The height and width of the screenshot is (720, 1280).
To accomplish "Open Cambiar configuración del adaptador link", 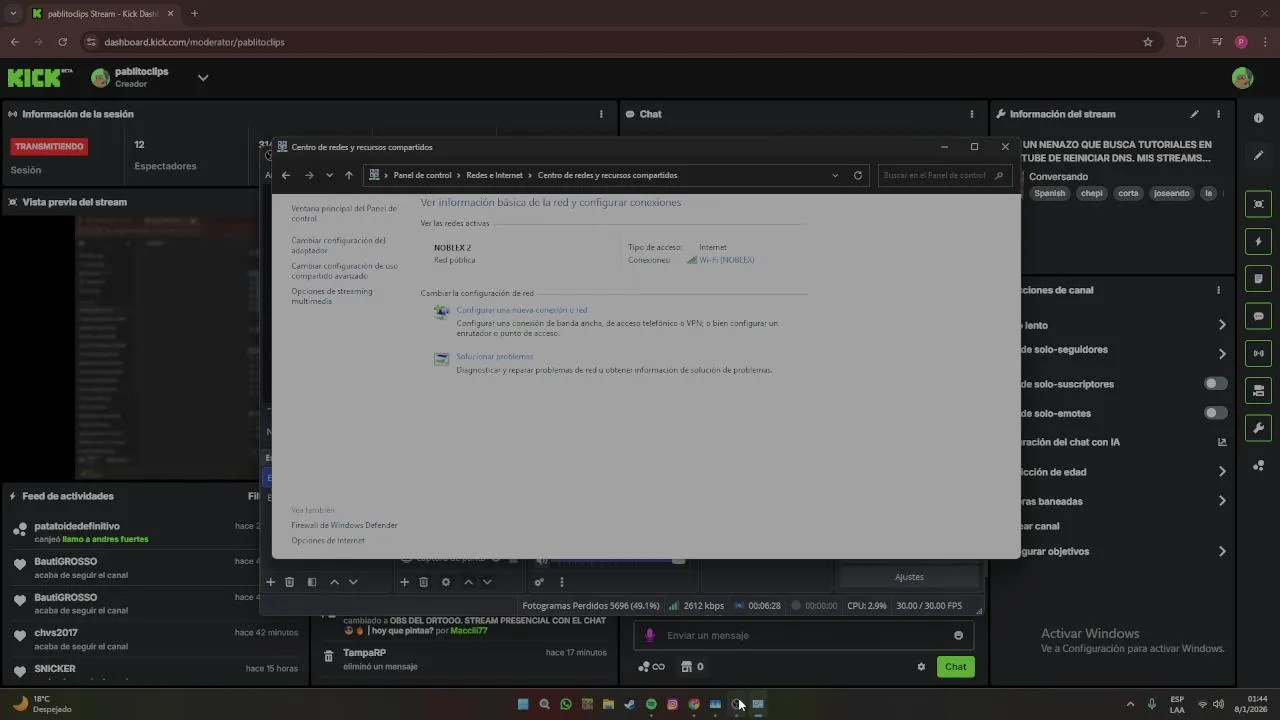I will pyautogui.click(x=338, y=245).
